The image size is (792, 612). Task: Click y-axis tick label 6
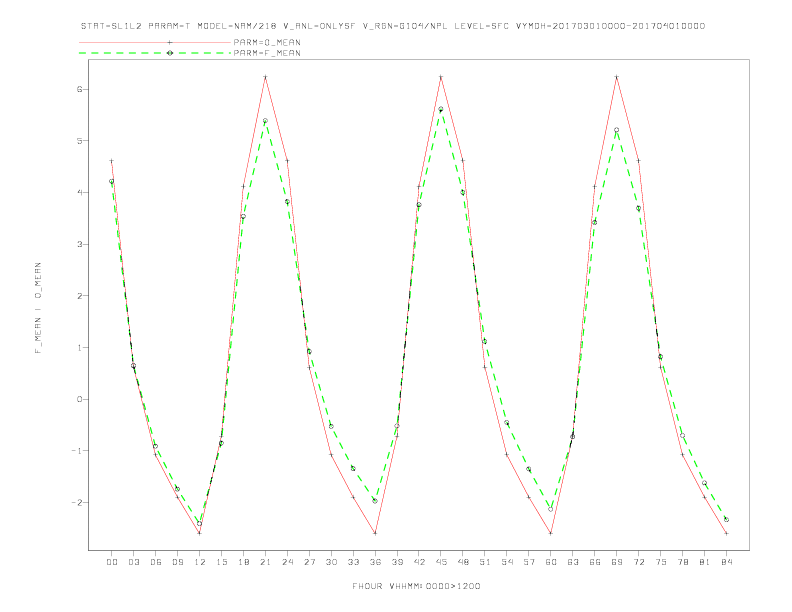click(79, 89)
